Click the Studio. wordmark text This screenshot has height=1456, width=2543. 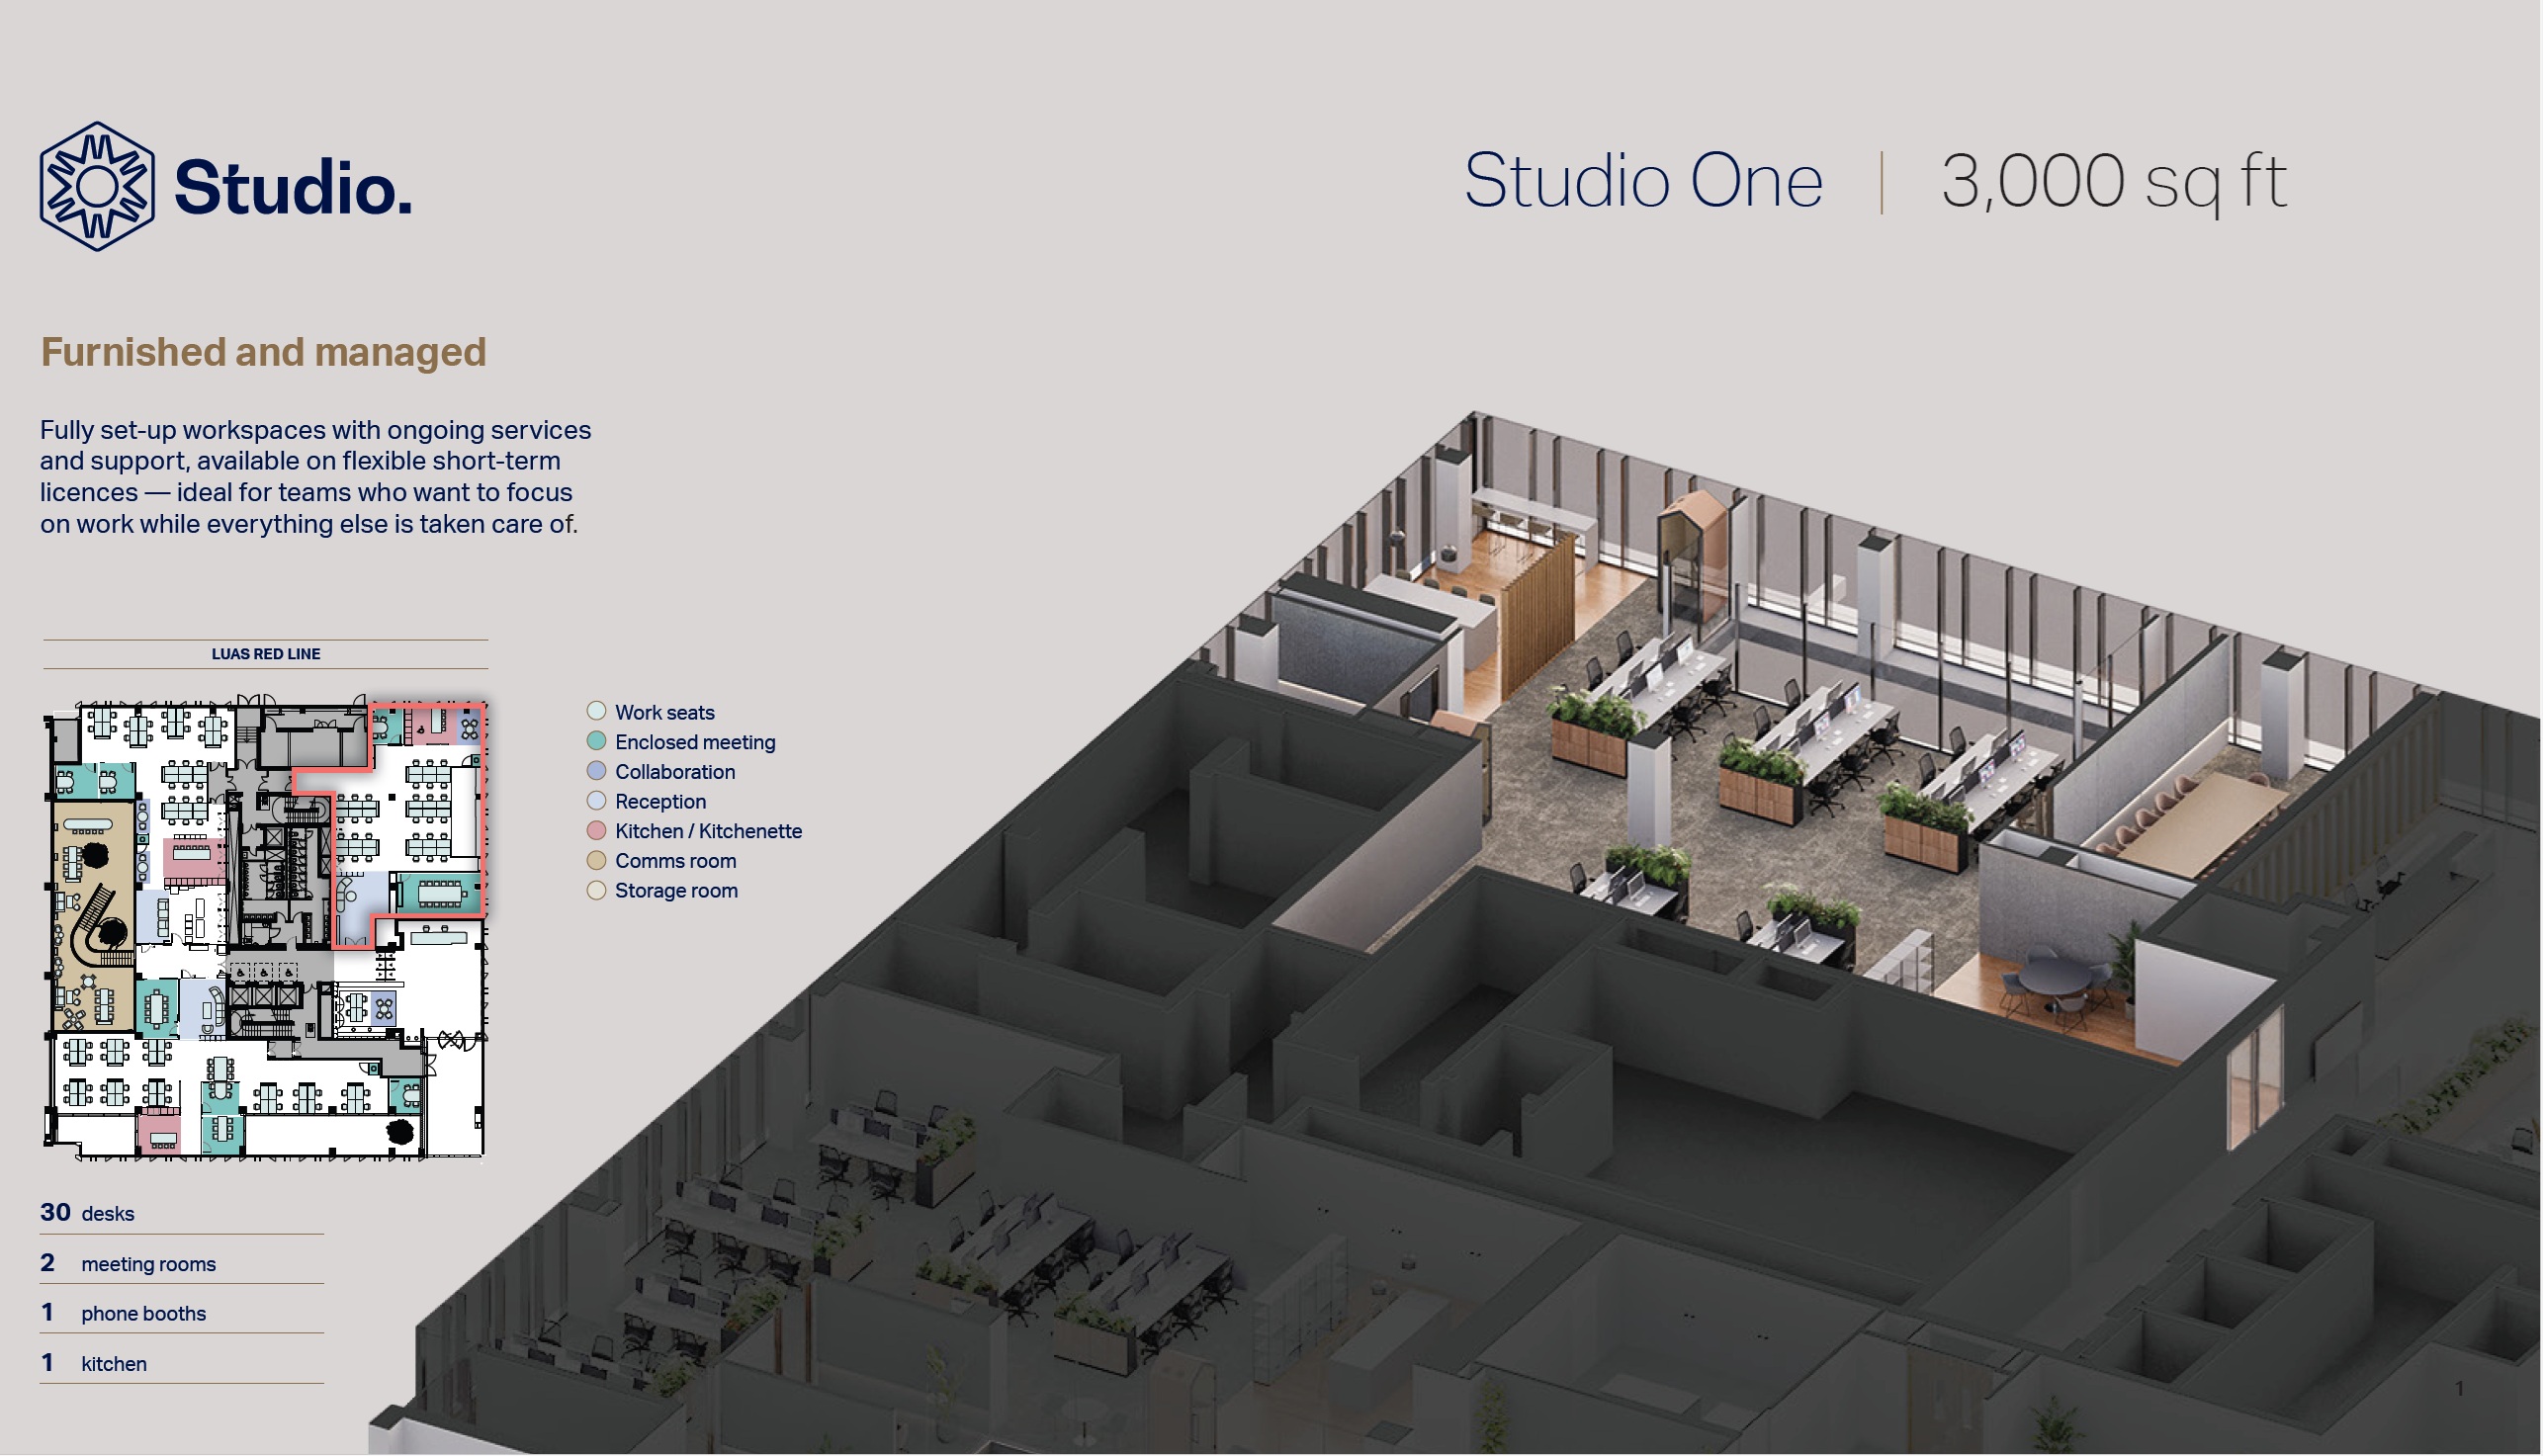tap(292, 187)
